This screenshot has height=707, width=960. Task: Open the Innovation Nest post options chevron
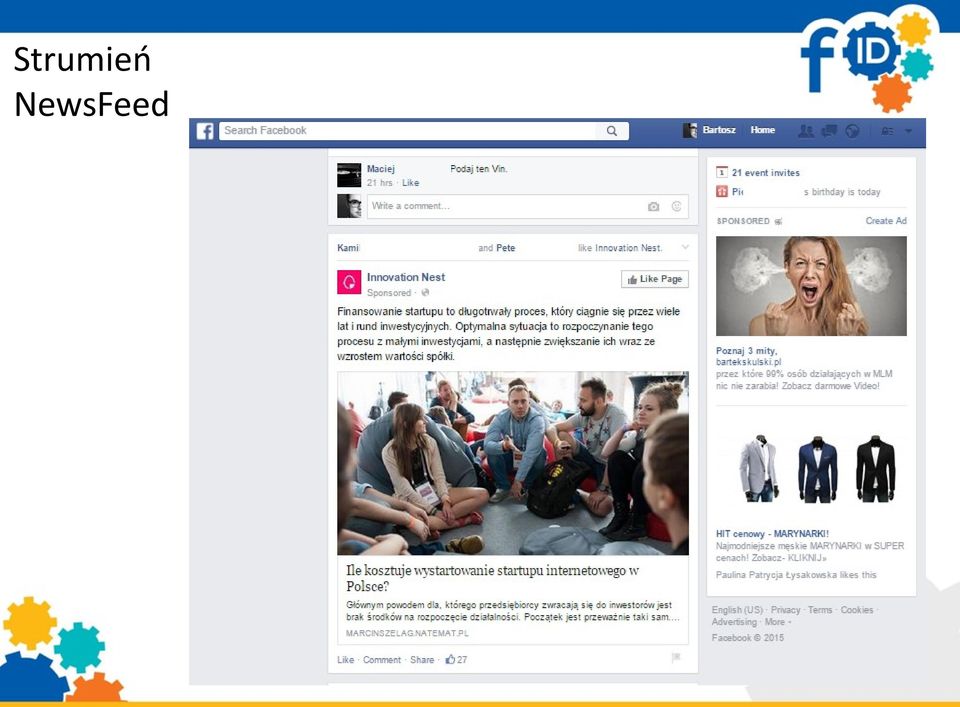[x=685, y=247]
